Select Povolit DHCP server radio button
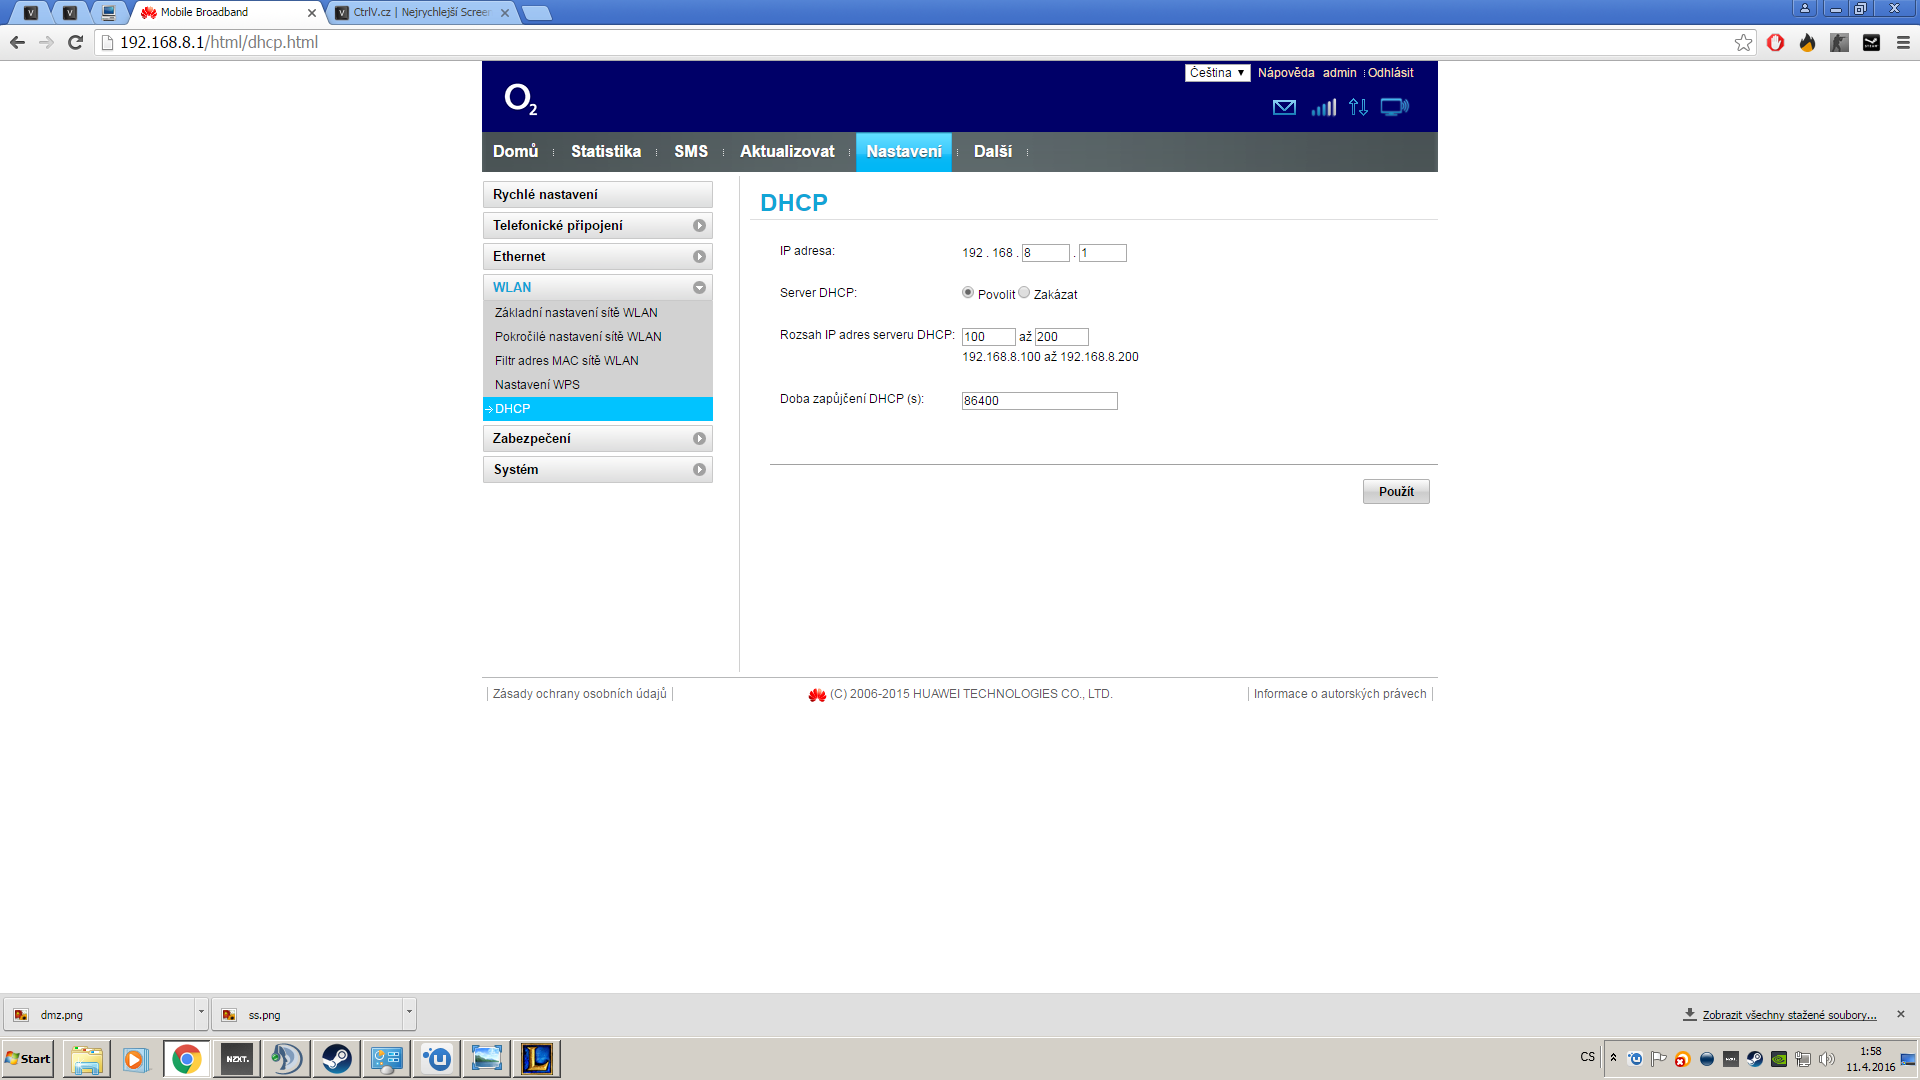This screenshot has height=1080, width=1920. coord(968,293)
